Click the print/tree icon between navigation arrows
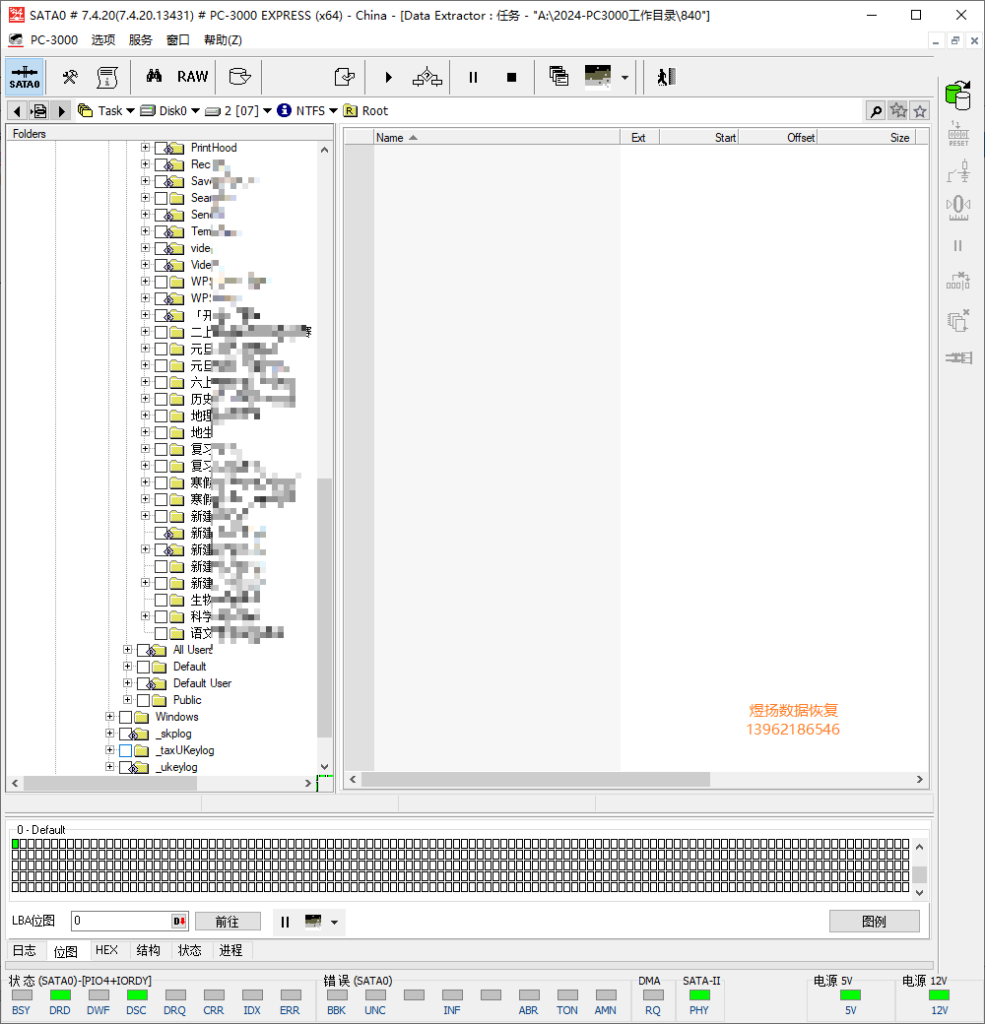Image resolution: width=985 pixels, height=1024 pixels. (39, 111)
